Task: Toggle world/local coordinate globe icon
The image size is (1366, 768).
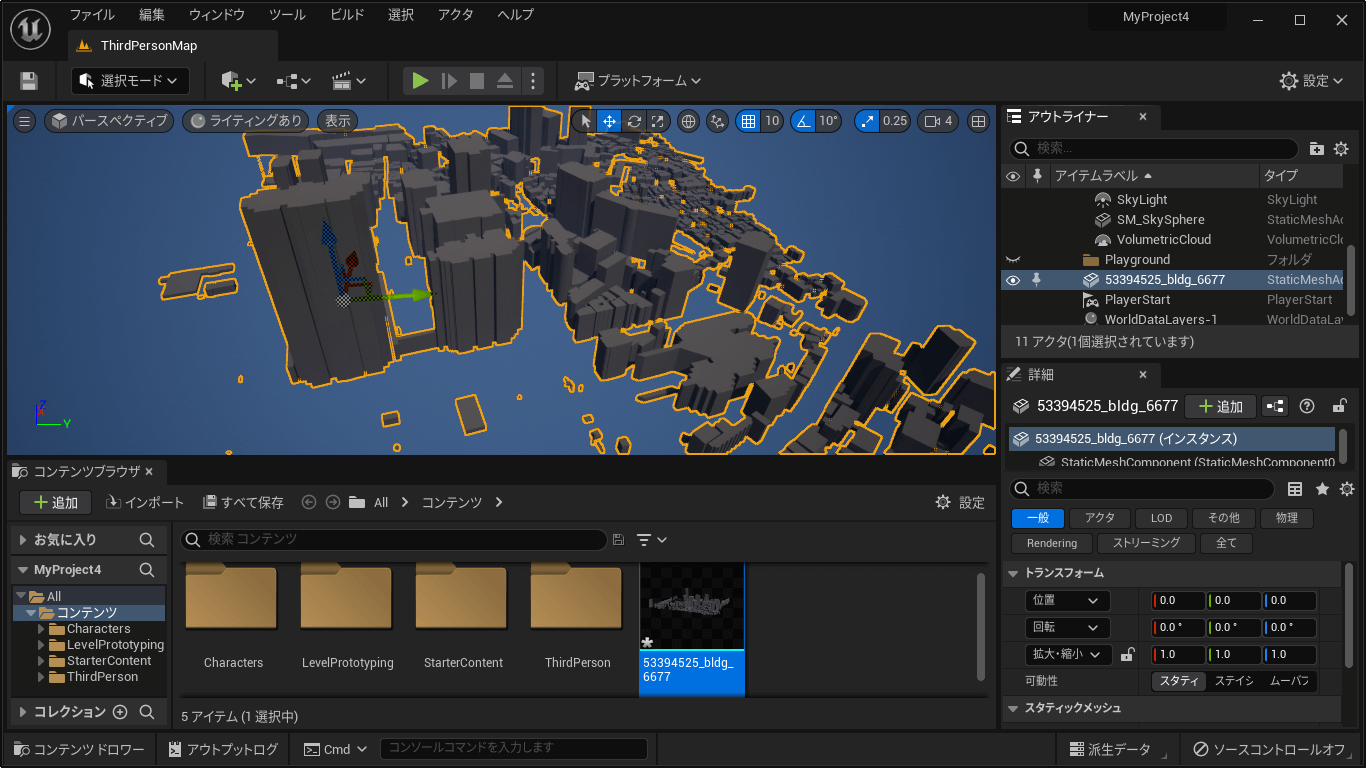Action: click(x=688, y=121)
